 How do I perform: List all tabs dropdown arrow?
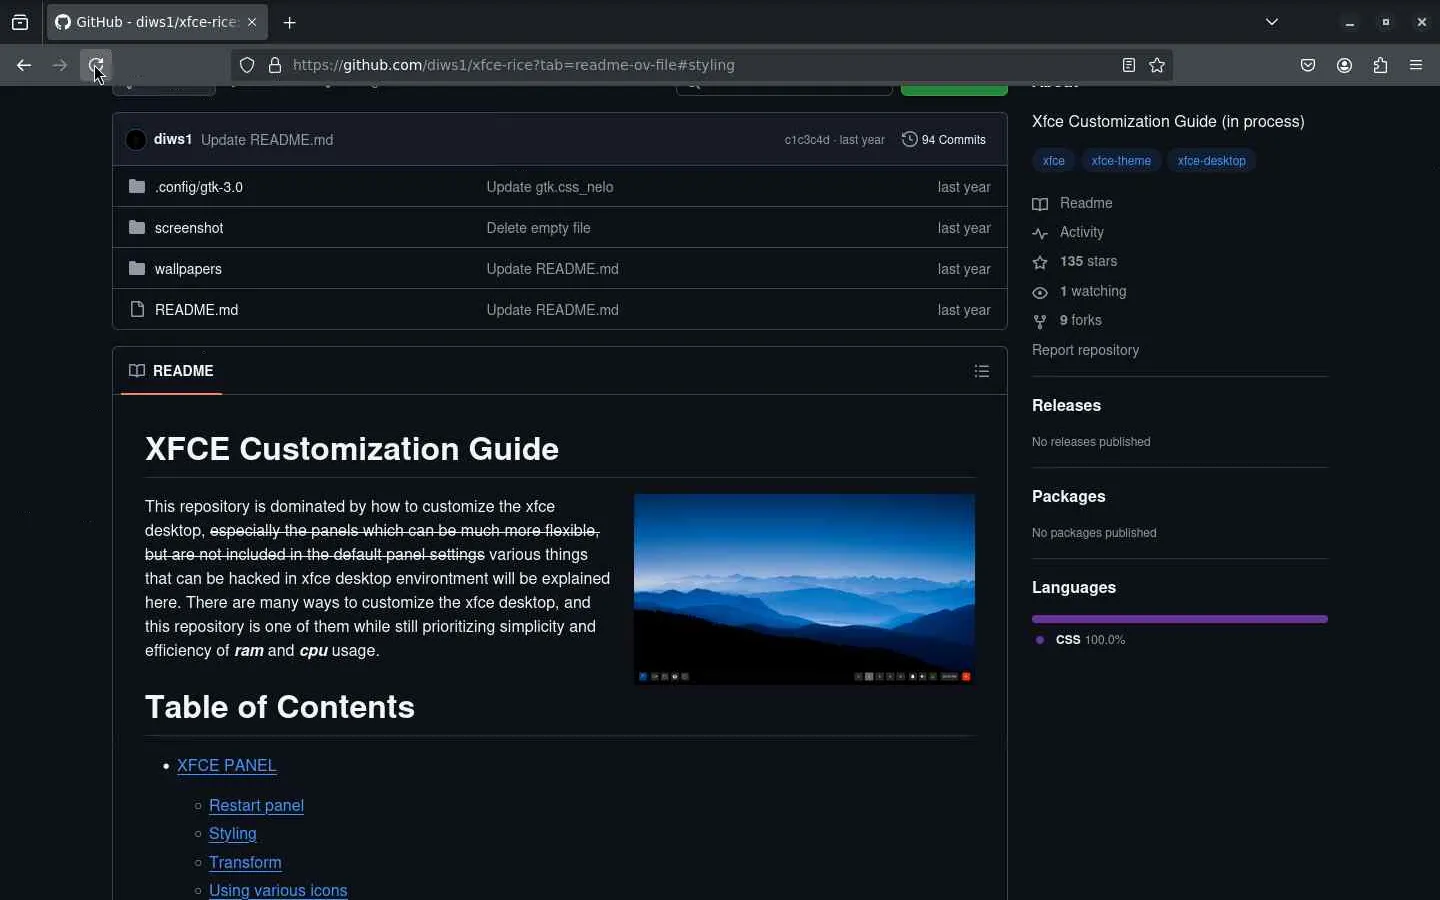coord(1272,22)
